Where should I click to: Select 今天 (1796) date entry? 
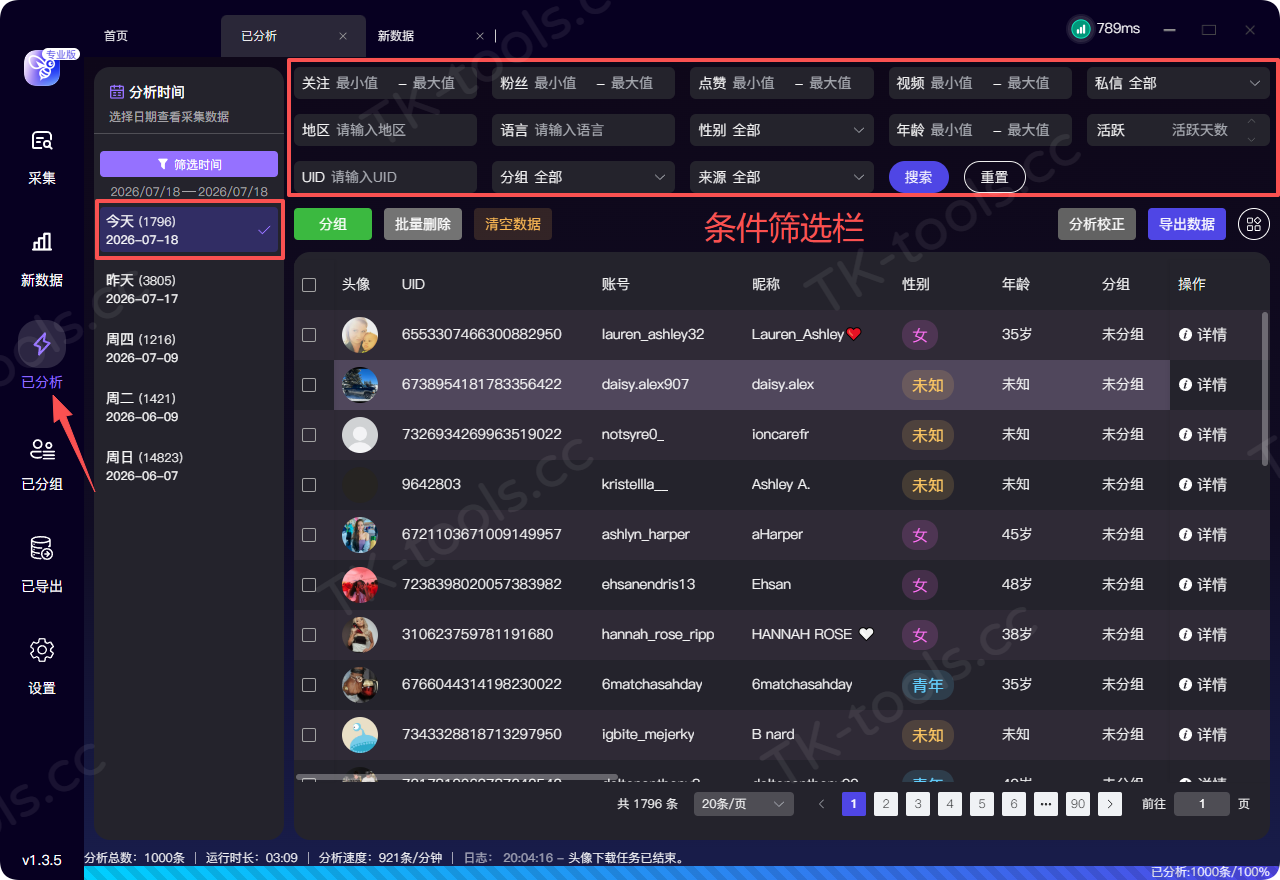(x=189, y=230)
